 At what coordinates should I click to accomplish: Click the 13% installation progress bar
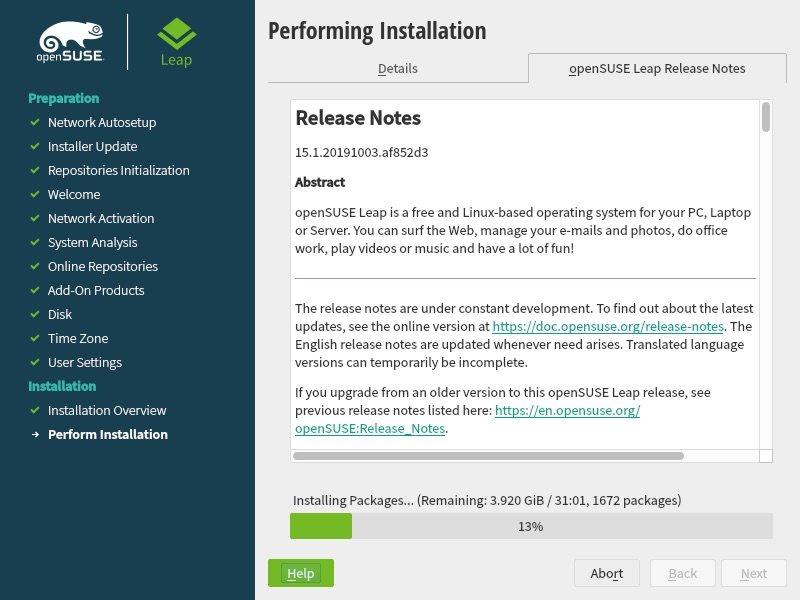tap(531, 526)
